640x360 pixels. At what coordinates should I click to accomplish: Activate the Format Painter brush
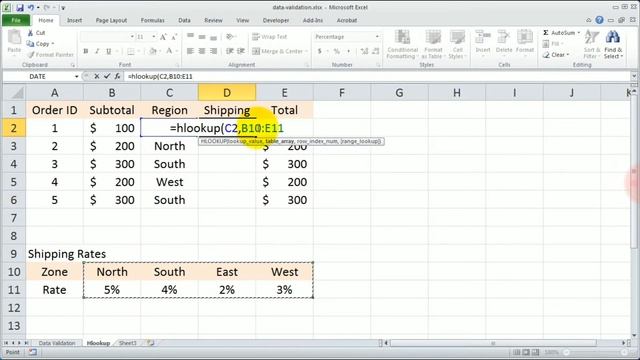click(50, 54)
